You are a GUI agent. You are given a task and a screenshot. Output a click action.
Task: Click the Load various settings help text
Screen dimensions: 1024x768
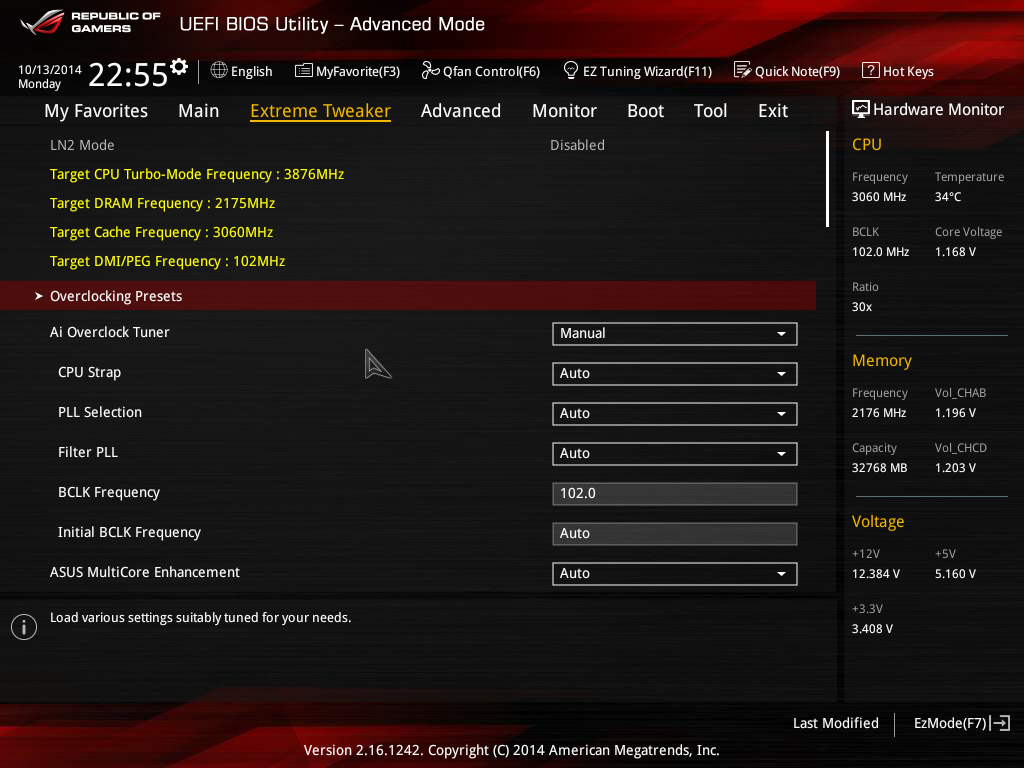(200, 617)
